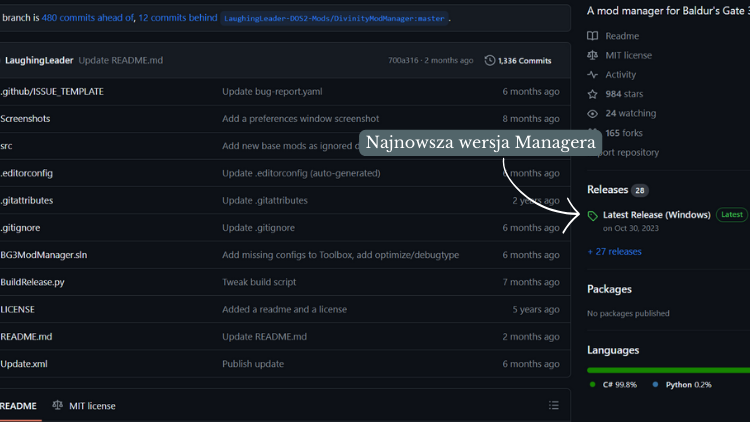Viewport: 750px width, 422px height.
Task: Open commit Update .gitignore
Action: pos(258,228)
